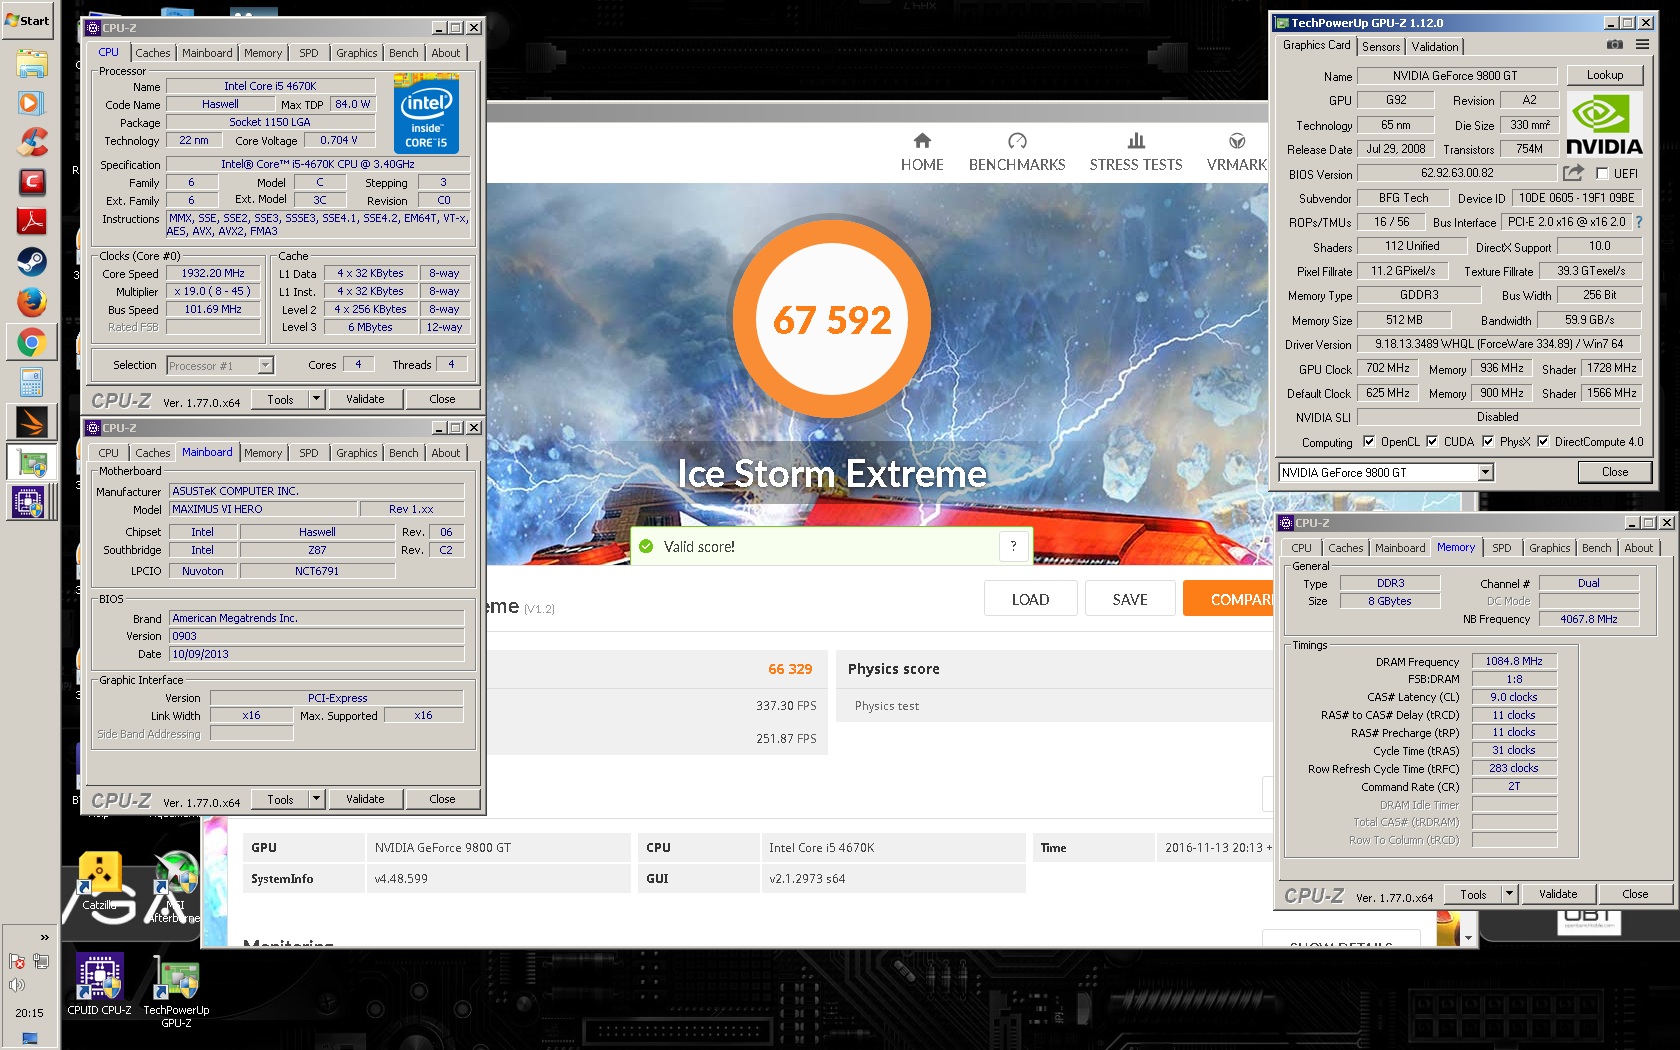Open Bench tab in top CPU-Z window
This screenshot has width=1680, height=1050.
tap(404, 53)
